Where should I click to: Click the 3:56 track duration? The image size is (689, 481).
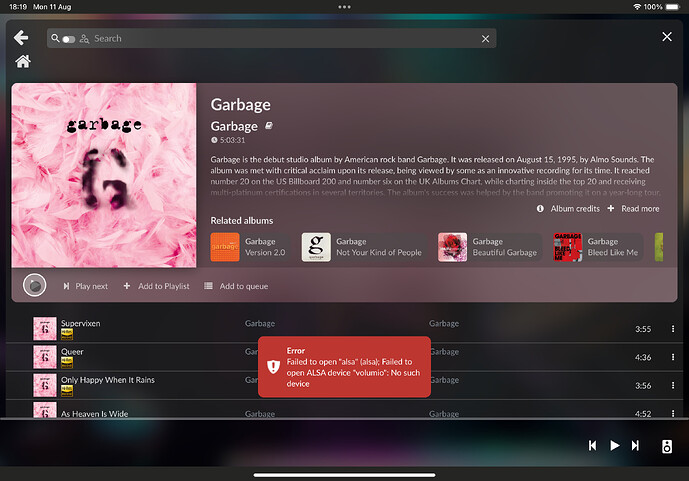coord(643,386)
